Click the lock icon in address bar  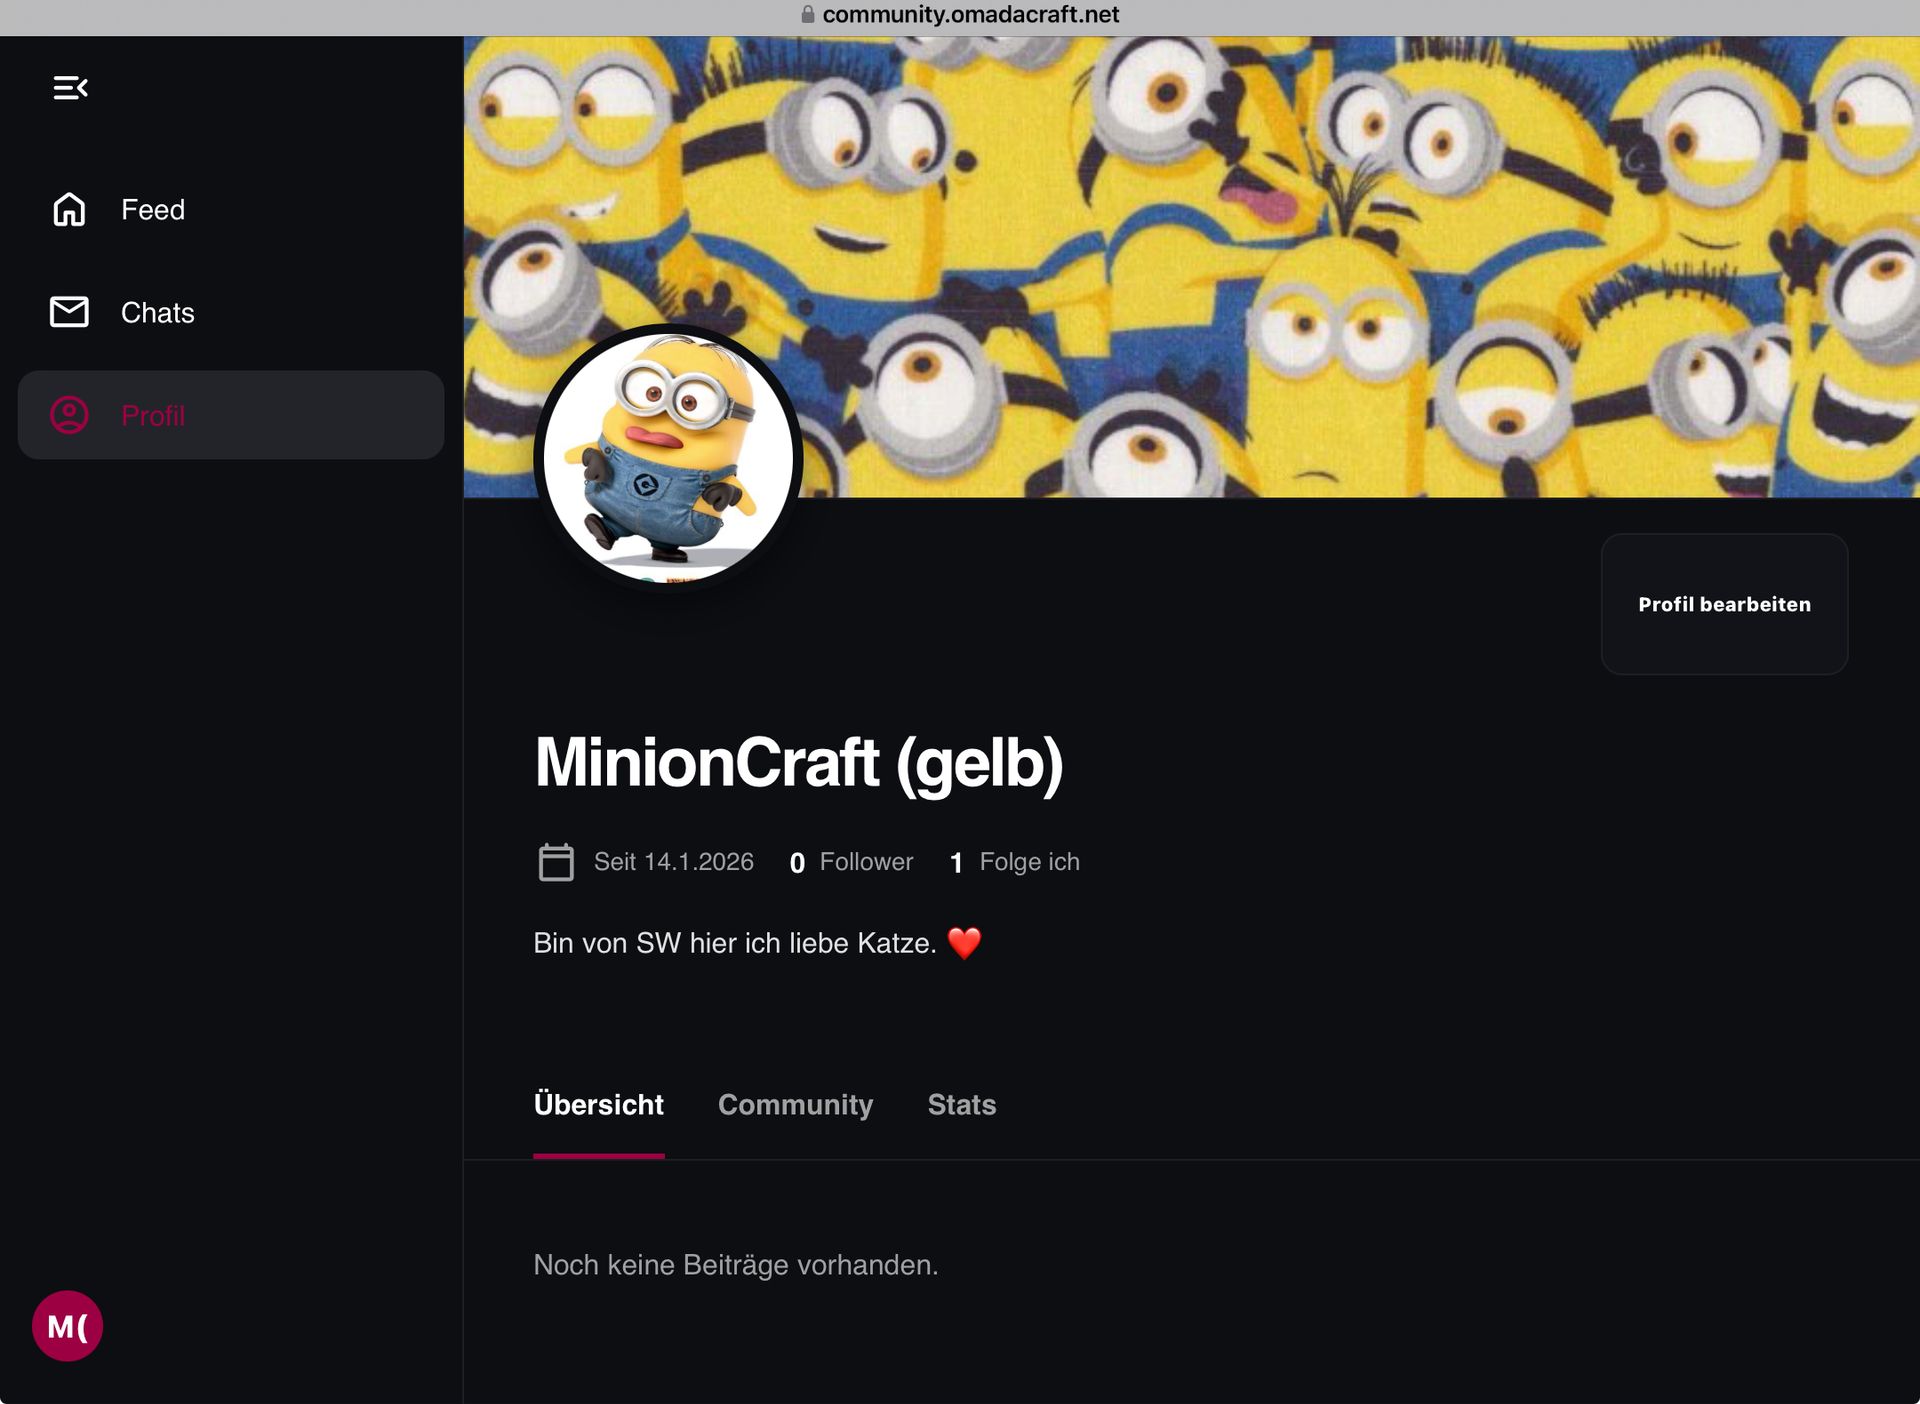(x=808, y=15)
